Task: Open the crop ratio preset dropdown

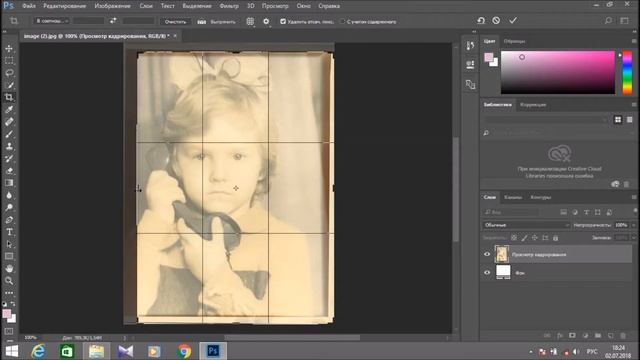Action: 51,21
